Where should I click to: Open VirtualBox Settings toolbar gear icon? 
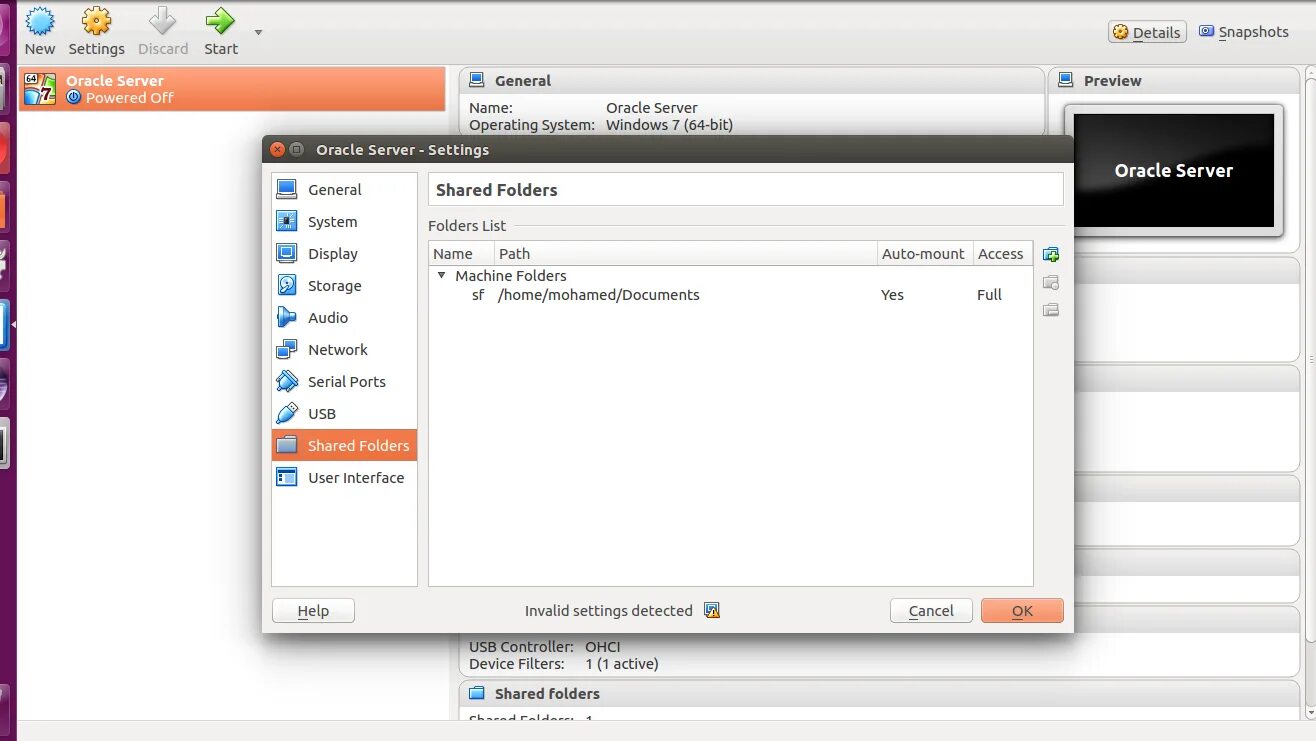[x=96, y=21]
